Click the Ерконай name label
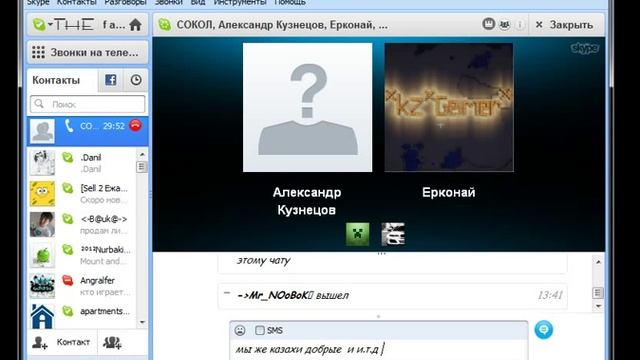640x360 pixels. (449, 192)
